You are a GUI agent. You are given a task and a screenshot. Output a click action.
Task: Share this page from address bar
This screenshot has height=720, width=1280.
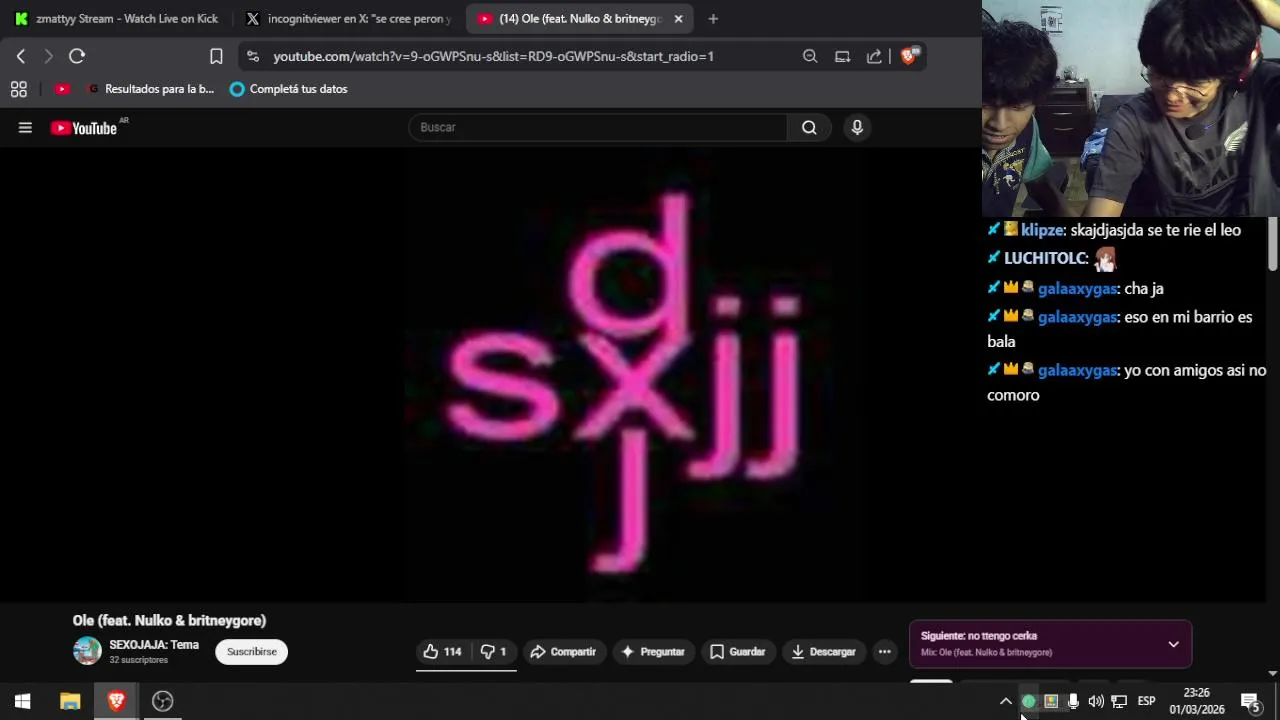tap(874, 56)
